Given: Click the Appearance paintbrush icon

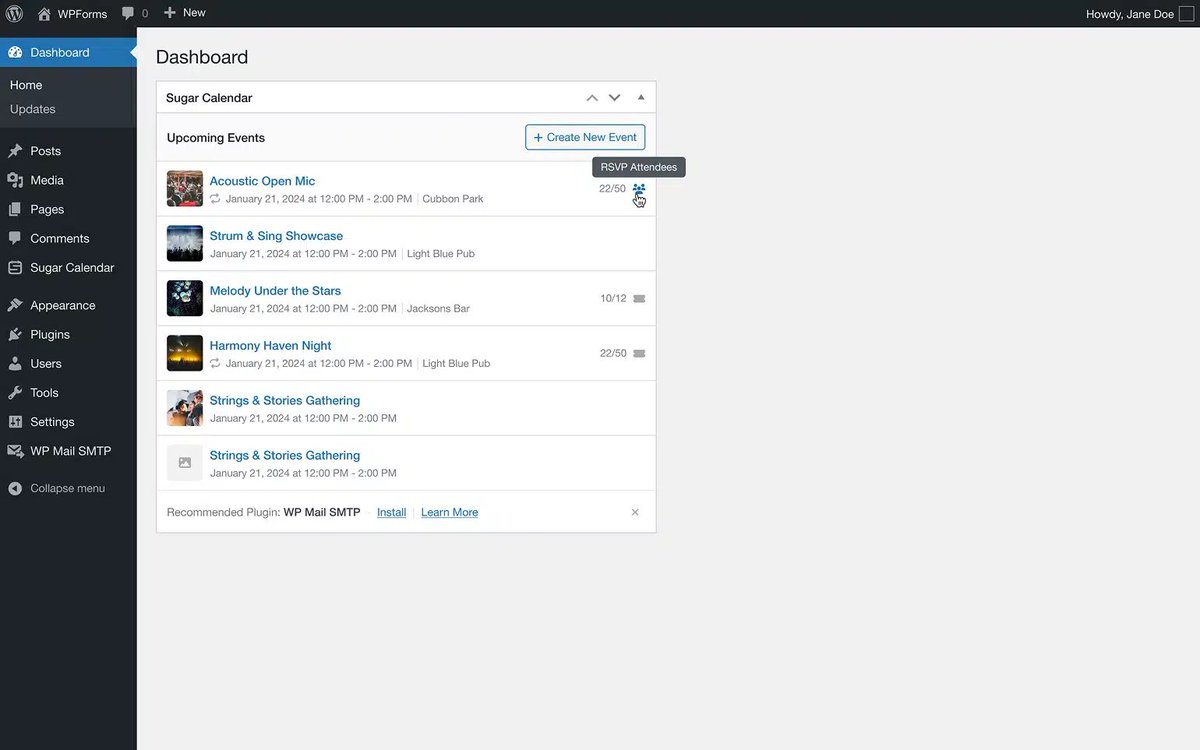Looking at the screenshot, I should (15, 305).
